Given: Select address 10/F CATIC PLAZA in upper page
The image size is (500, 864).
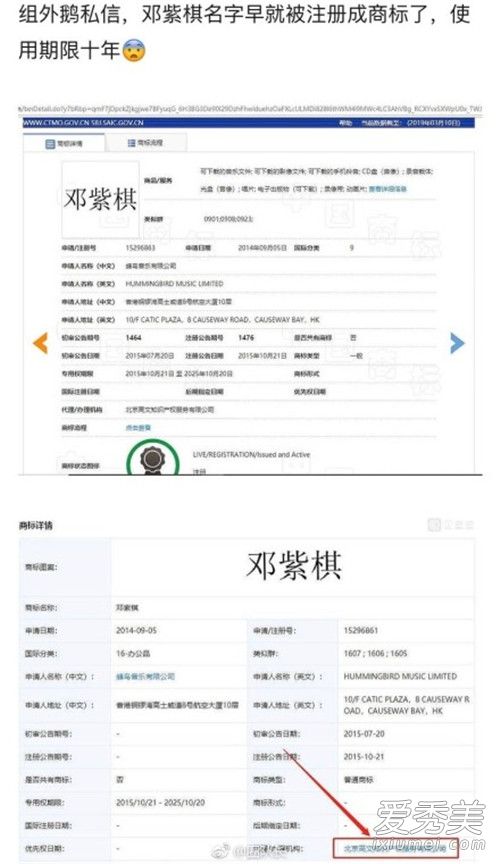Looking at the screenshot, I should [x=222, y=320].
